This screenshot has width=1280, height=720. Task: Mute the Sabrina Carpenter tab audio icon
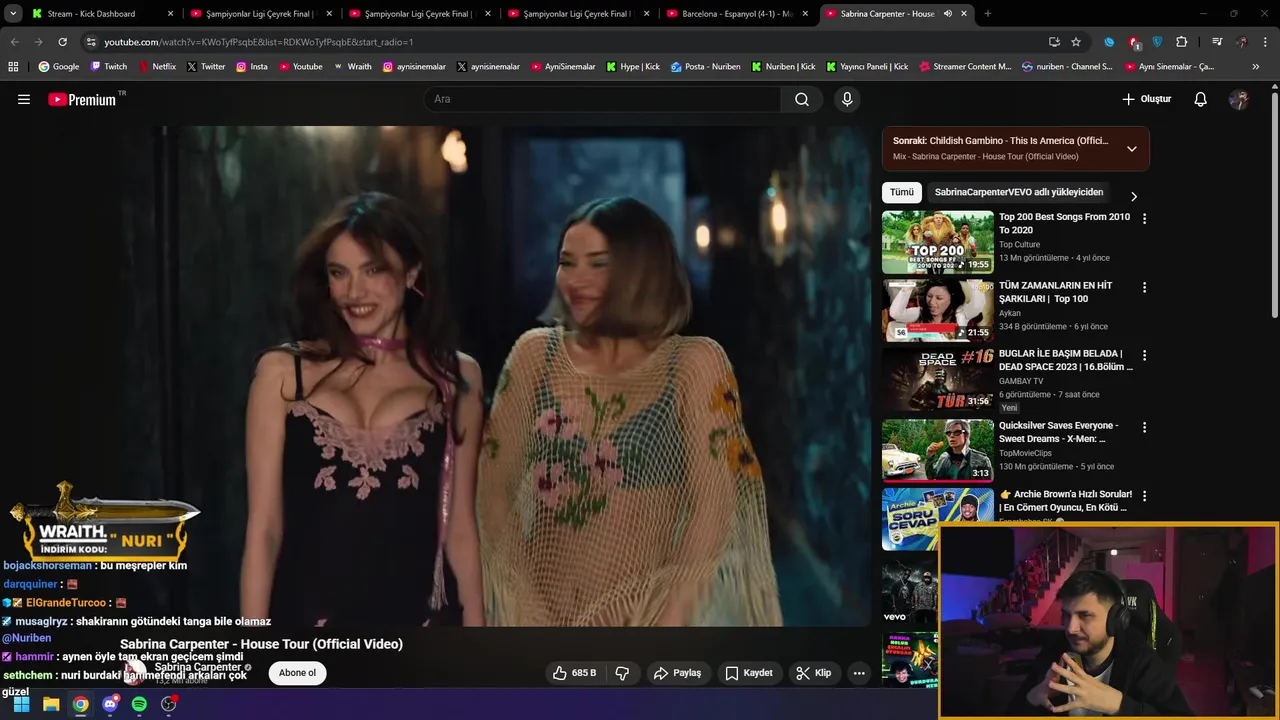pos(947,14)
